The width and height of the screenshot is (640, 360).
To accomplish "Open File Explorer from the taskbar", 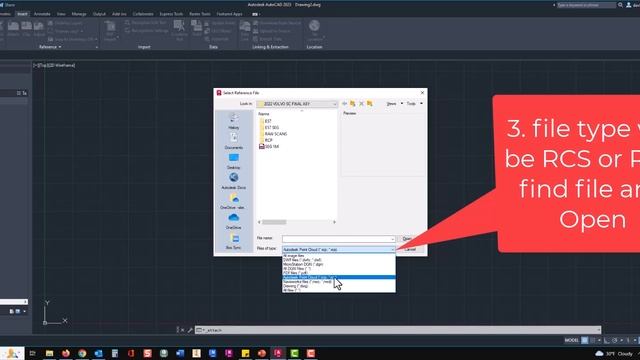I will click(x=49, y=353).
